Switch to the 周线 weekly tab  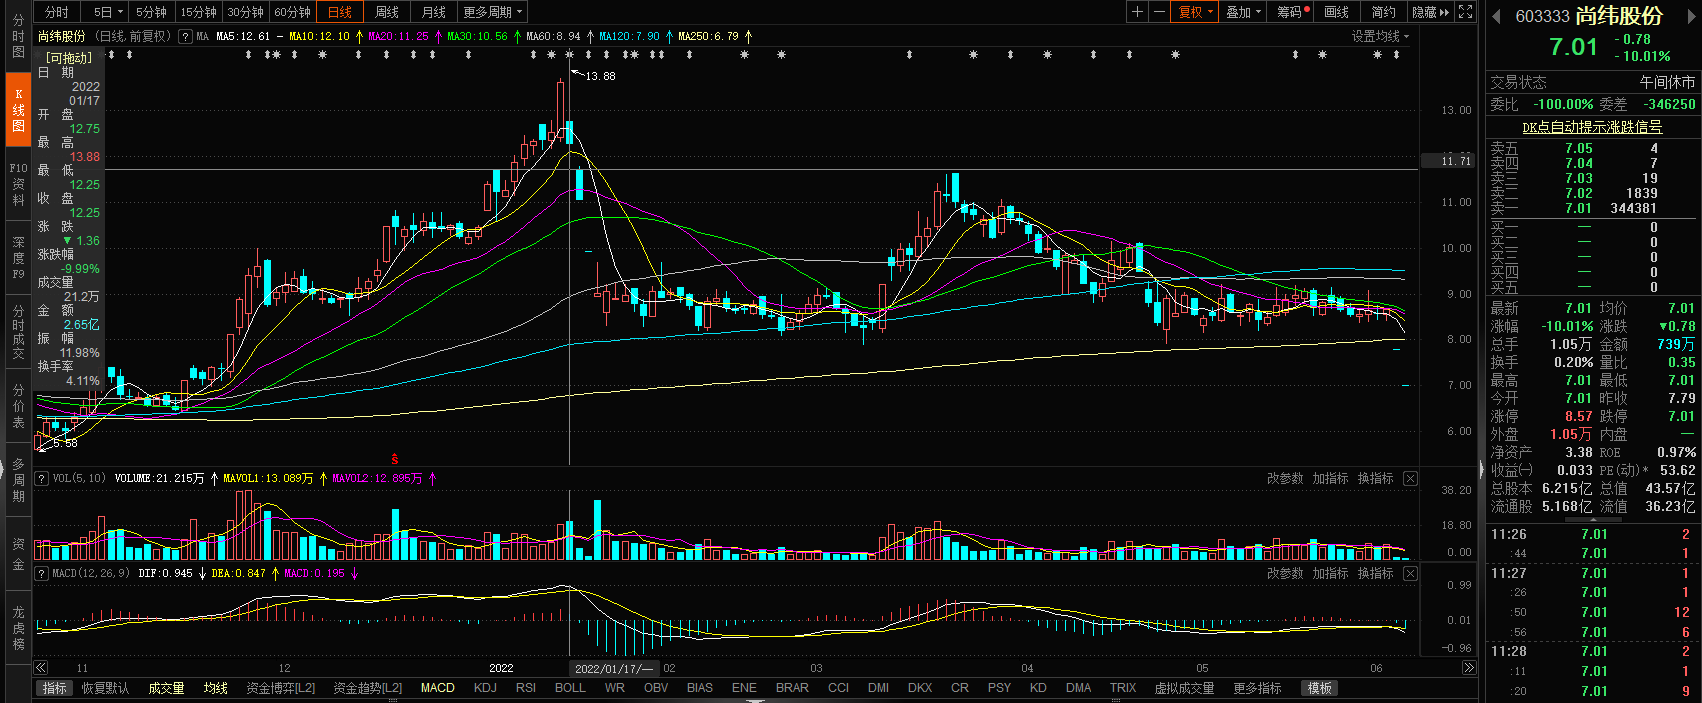point(387,12)
